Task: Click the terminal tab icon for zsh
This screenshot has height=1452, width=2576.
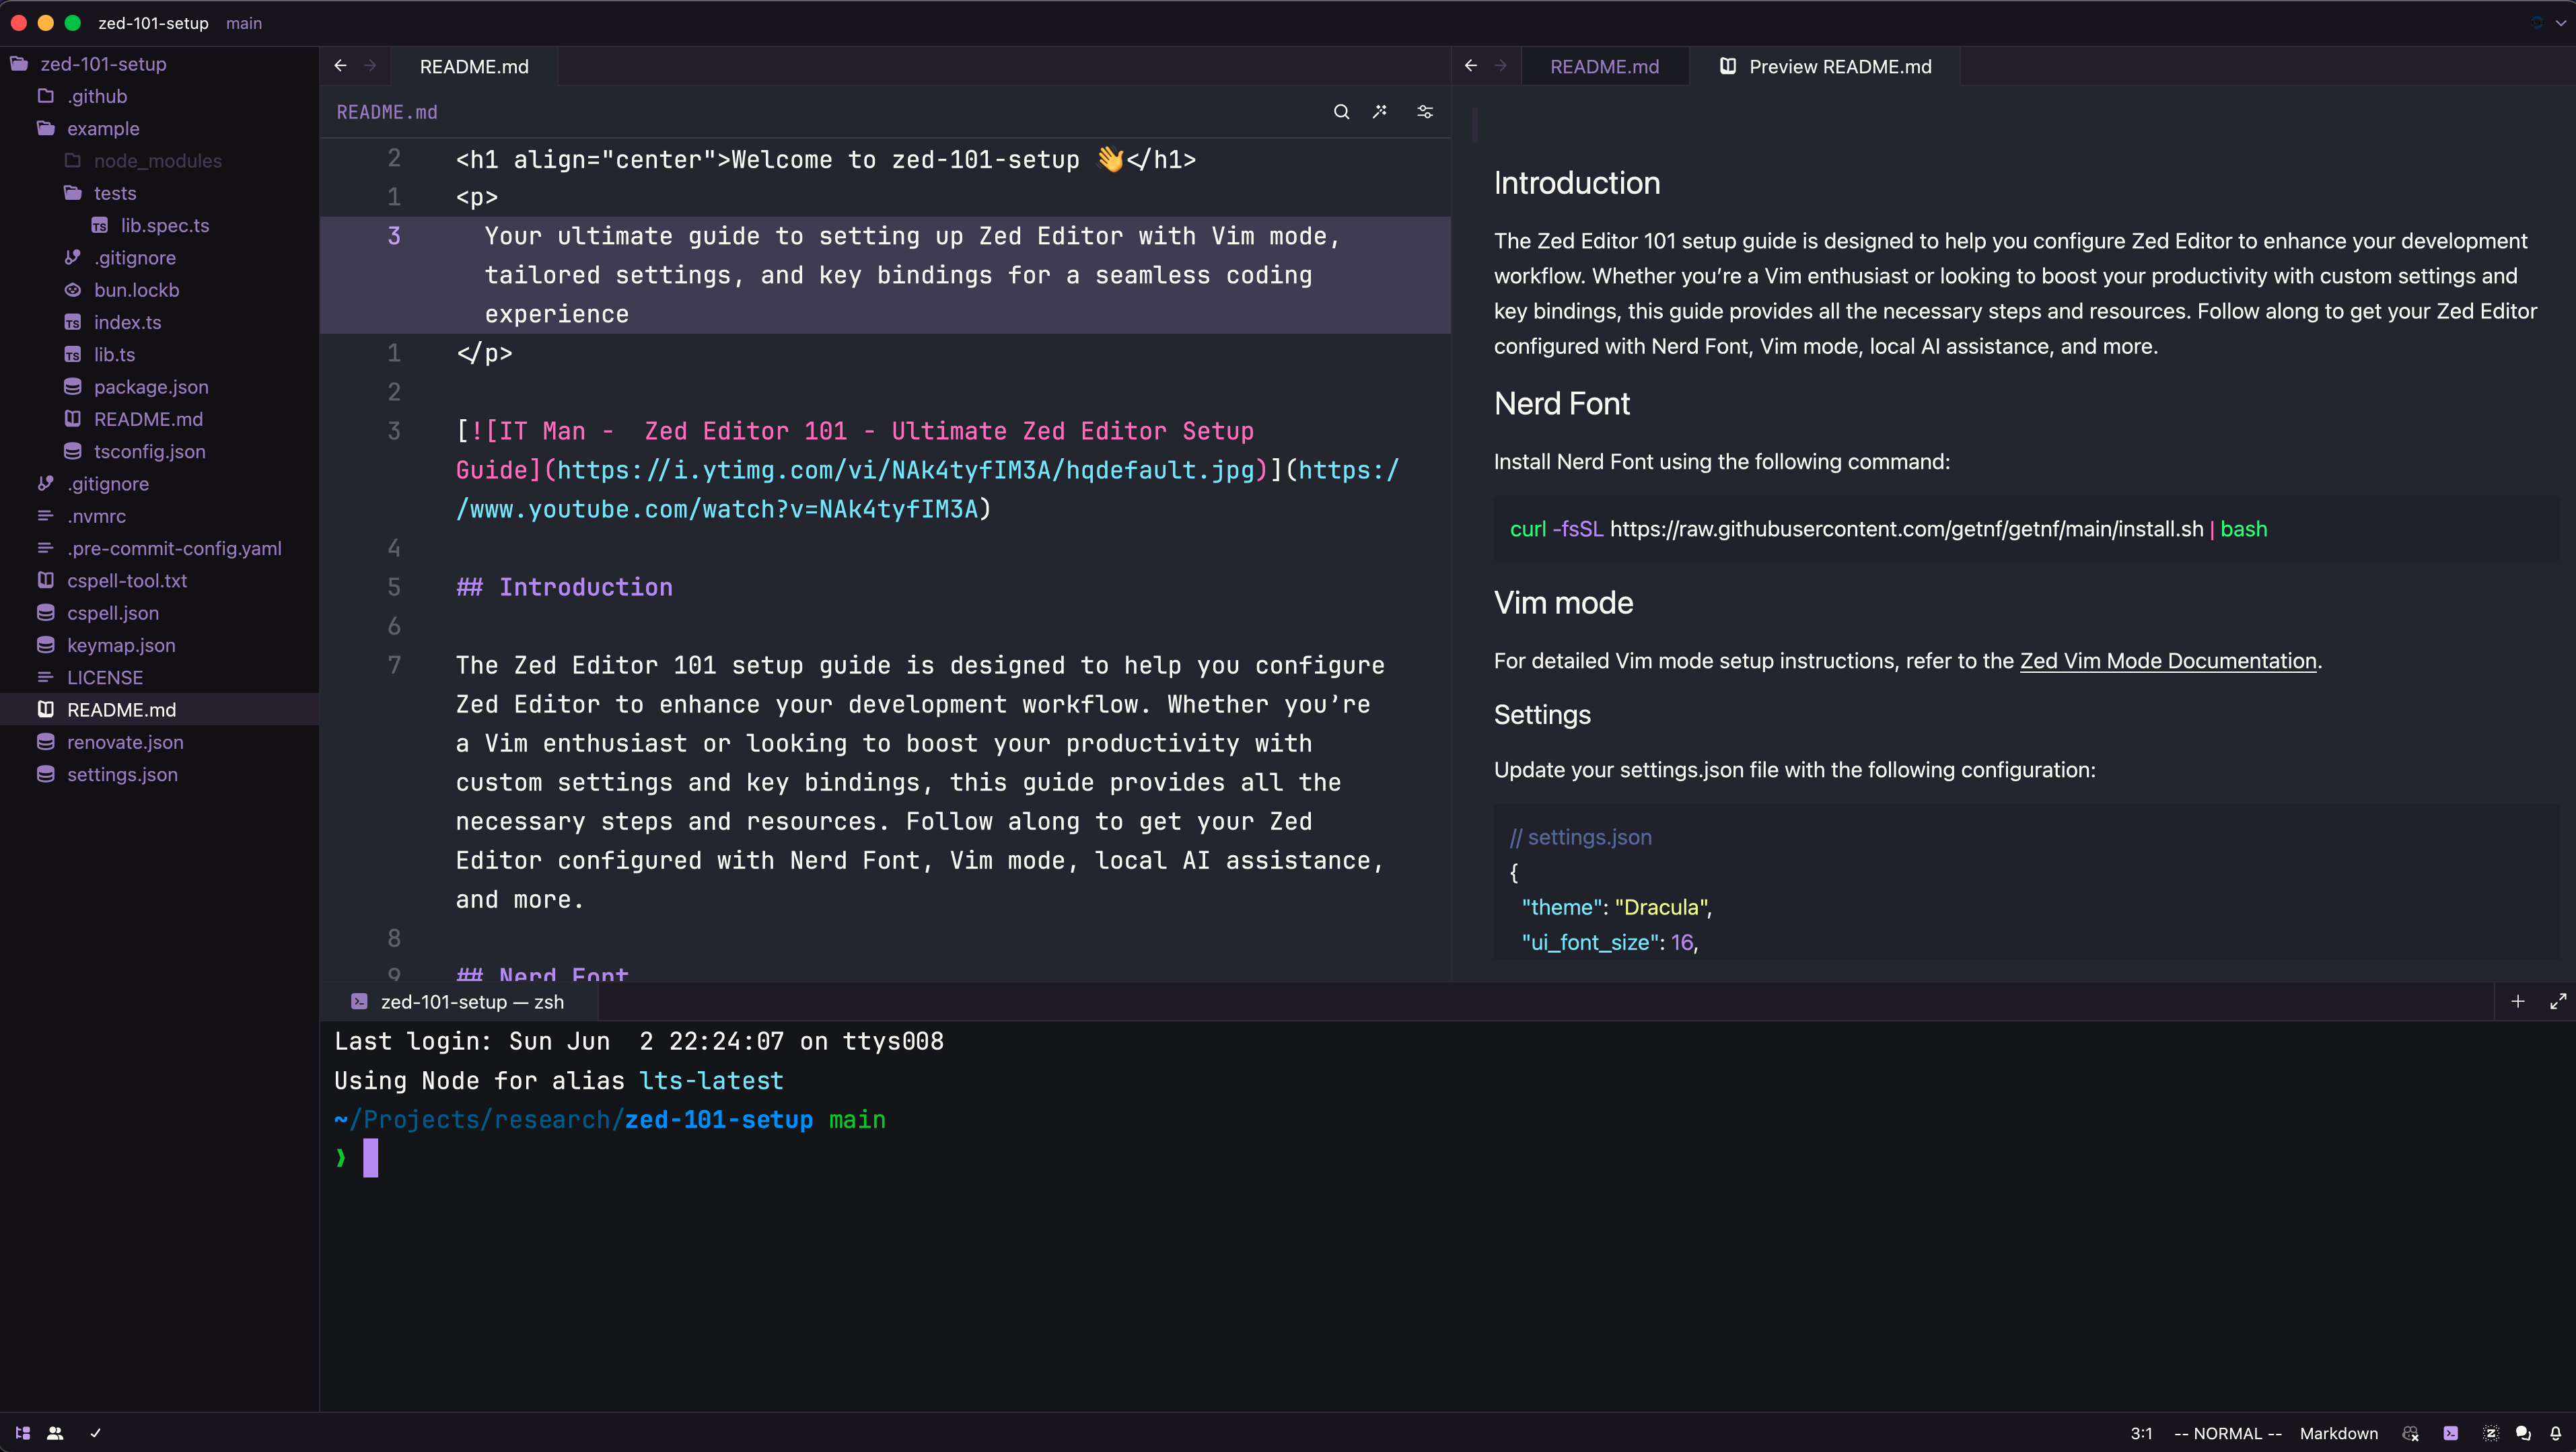Action: 359,1001
